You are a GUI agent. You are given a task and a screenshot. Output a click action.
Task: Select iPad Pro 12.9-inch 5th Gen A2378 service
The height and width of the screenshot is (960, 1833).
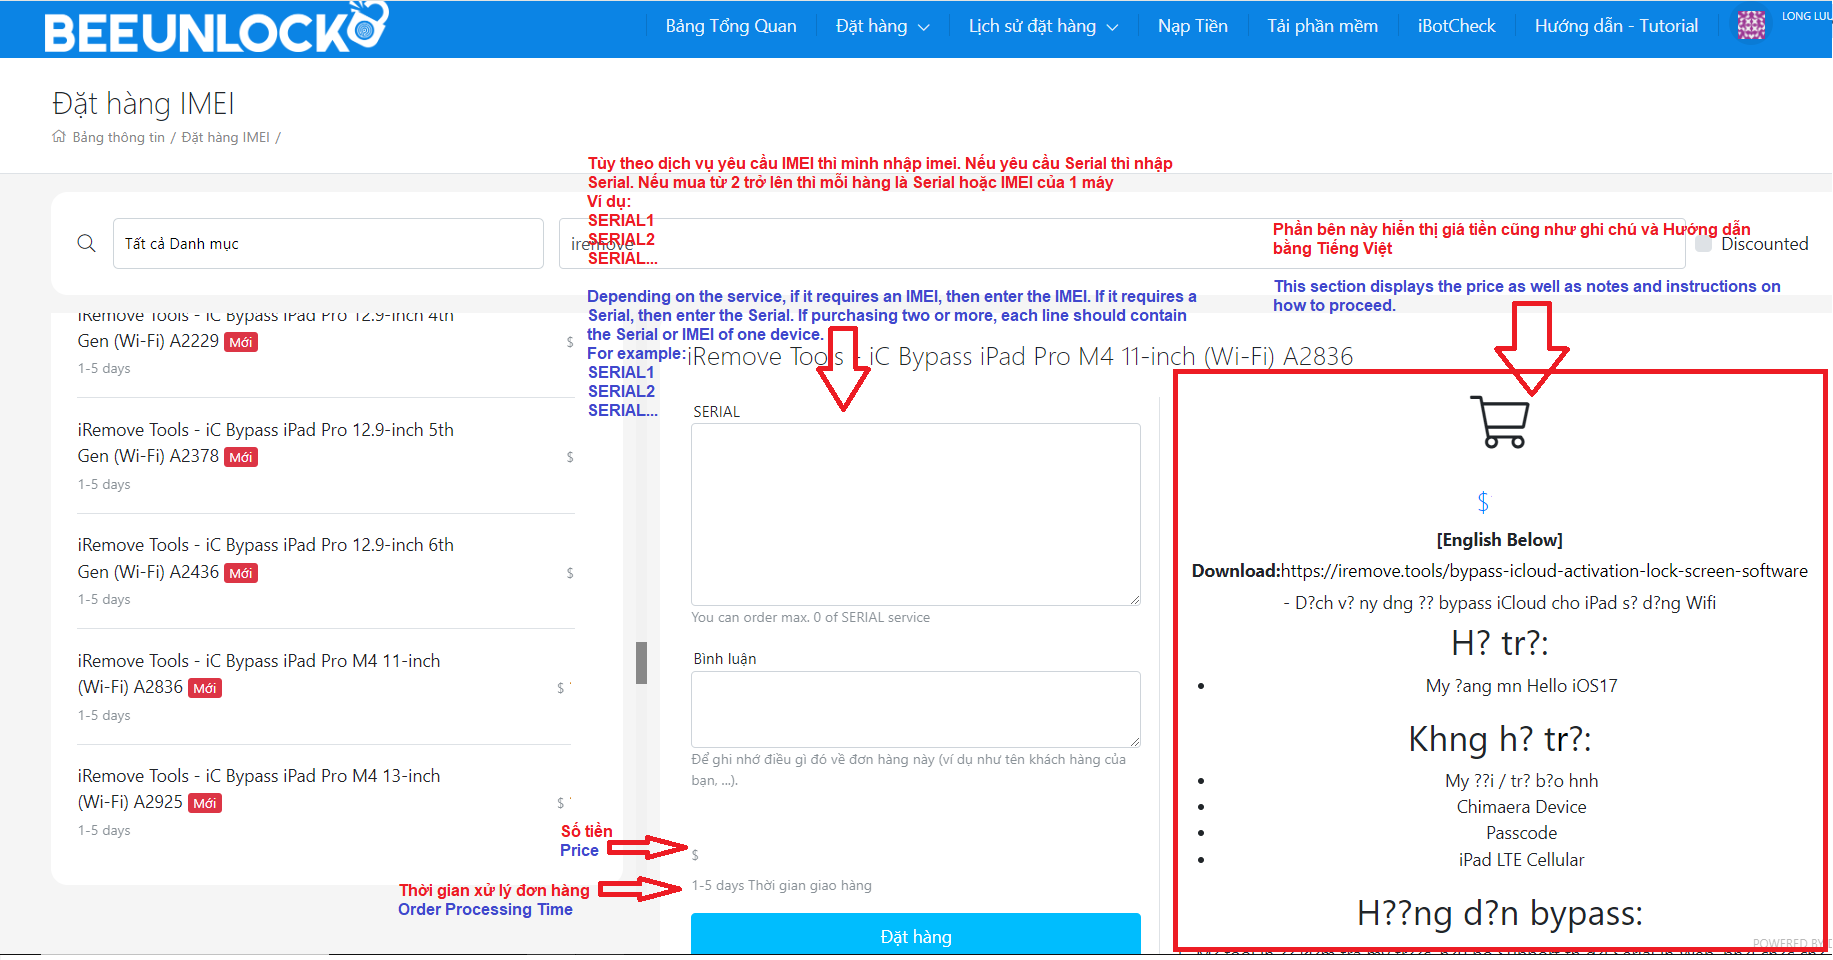click(x=325, y=455)
